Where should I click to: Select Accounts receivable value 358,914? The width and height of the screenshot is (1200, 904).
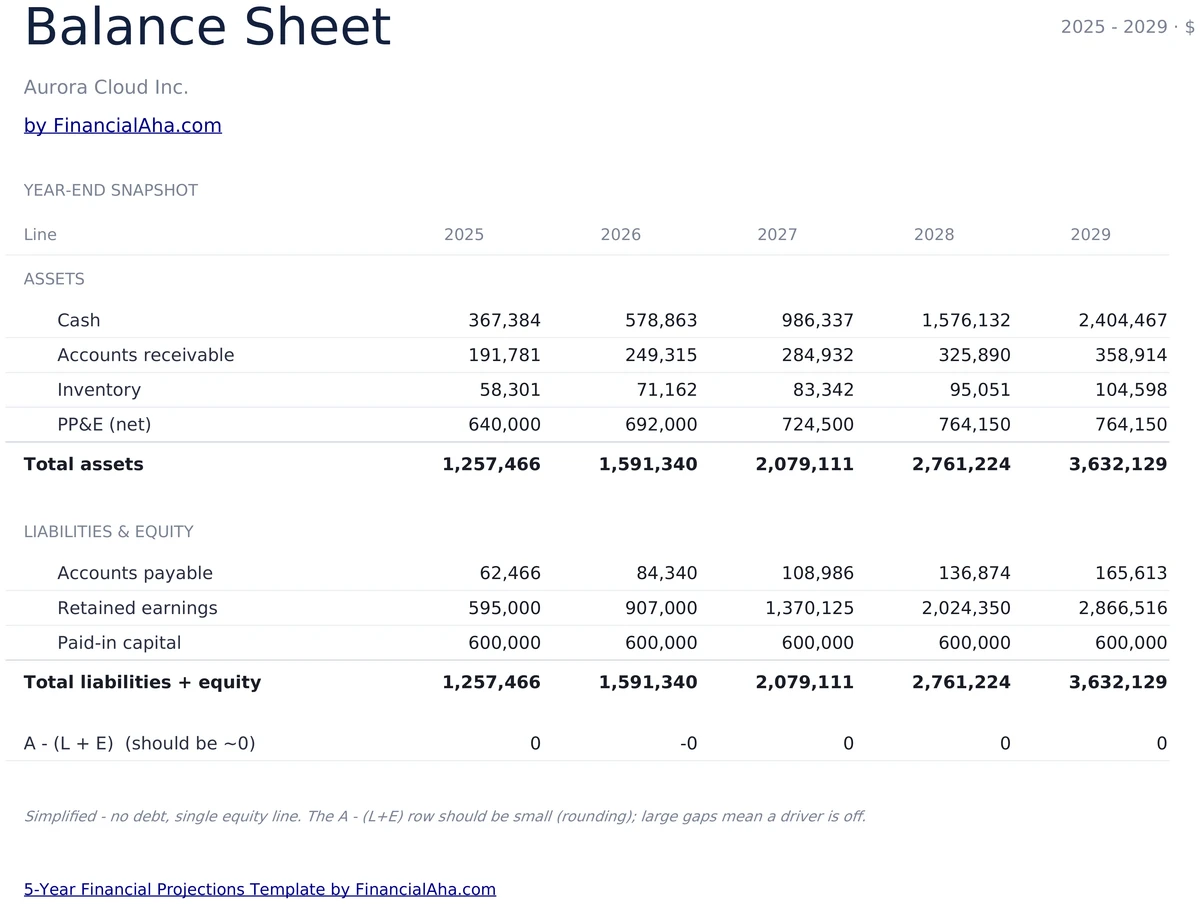click(x=1131, y=355)
